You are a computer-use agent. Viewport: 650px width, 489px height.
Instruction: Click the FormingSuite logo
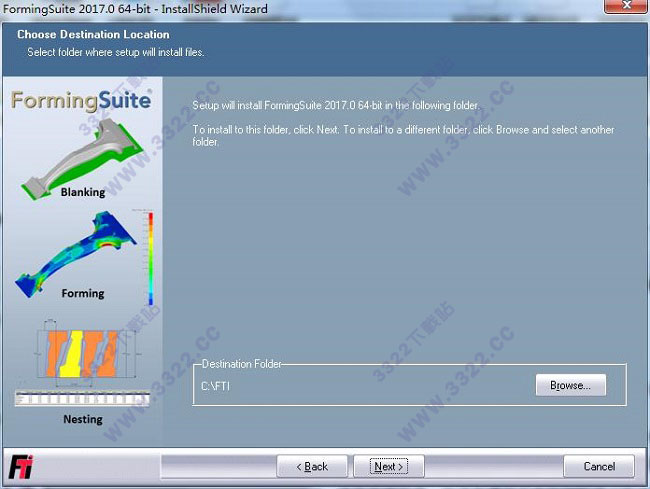coord(81,101)
